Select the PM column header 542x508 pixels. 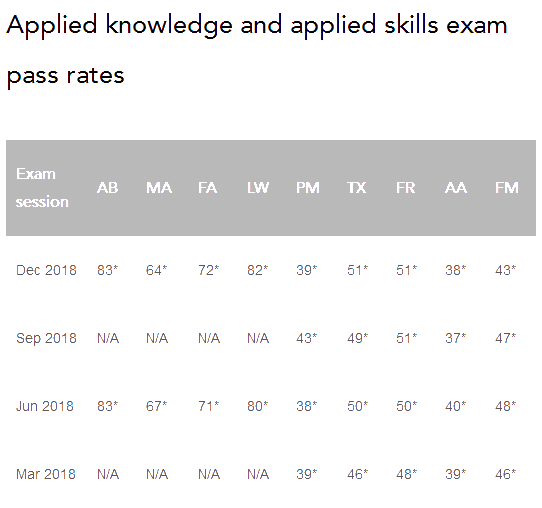tap(308, 188)
